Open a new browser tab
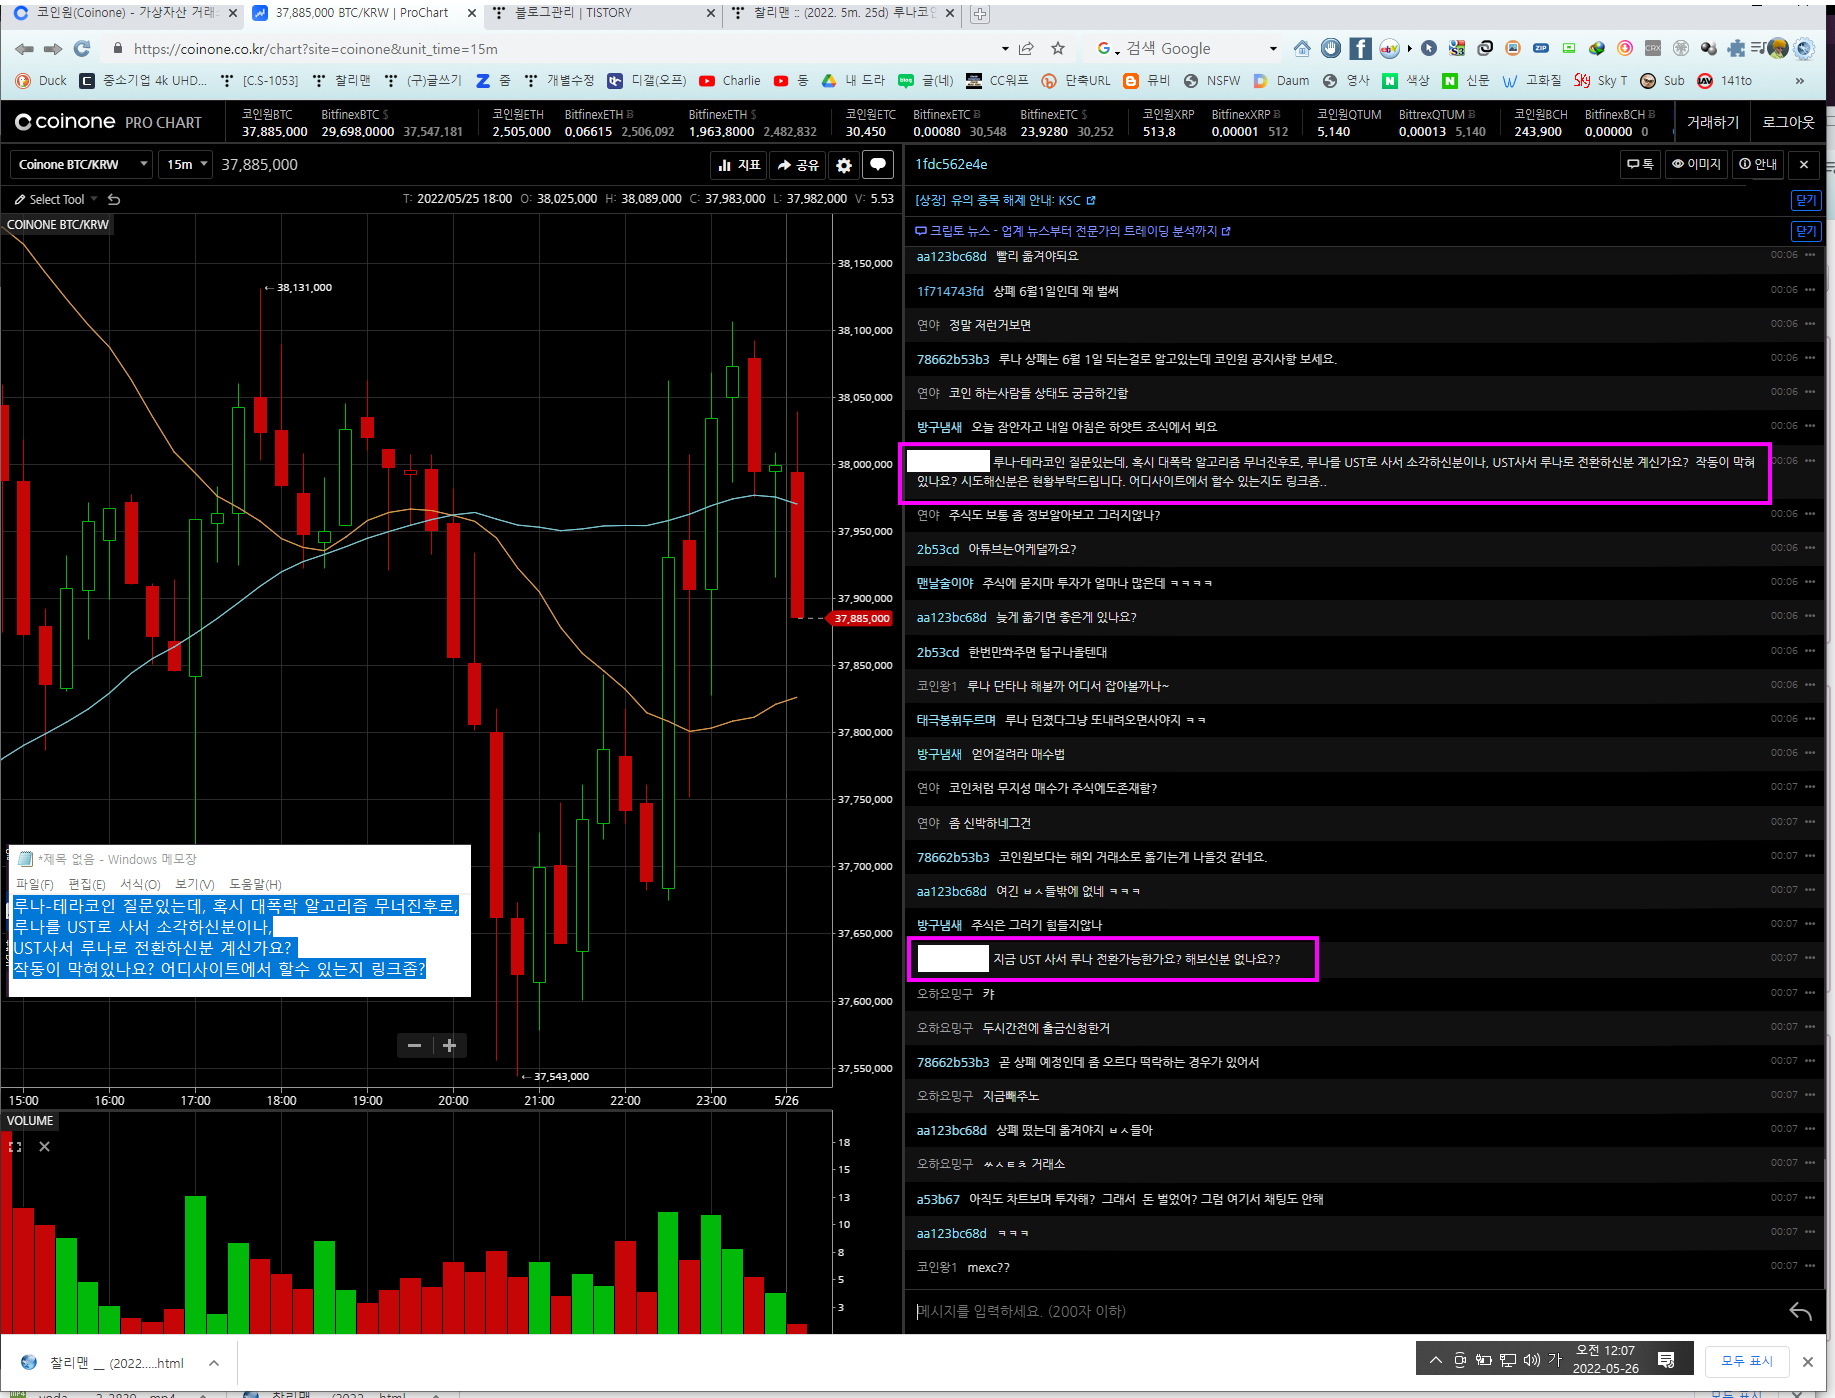Viewport: 1835px width, 1398px height. 980,14
